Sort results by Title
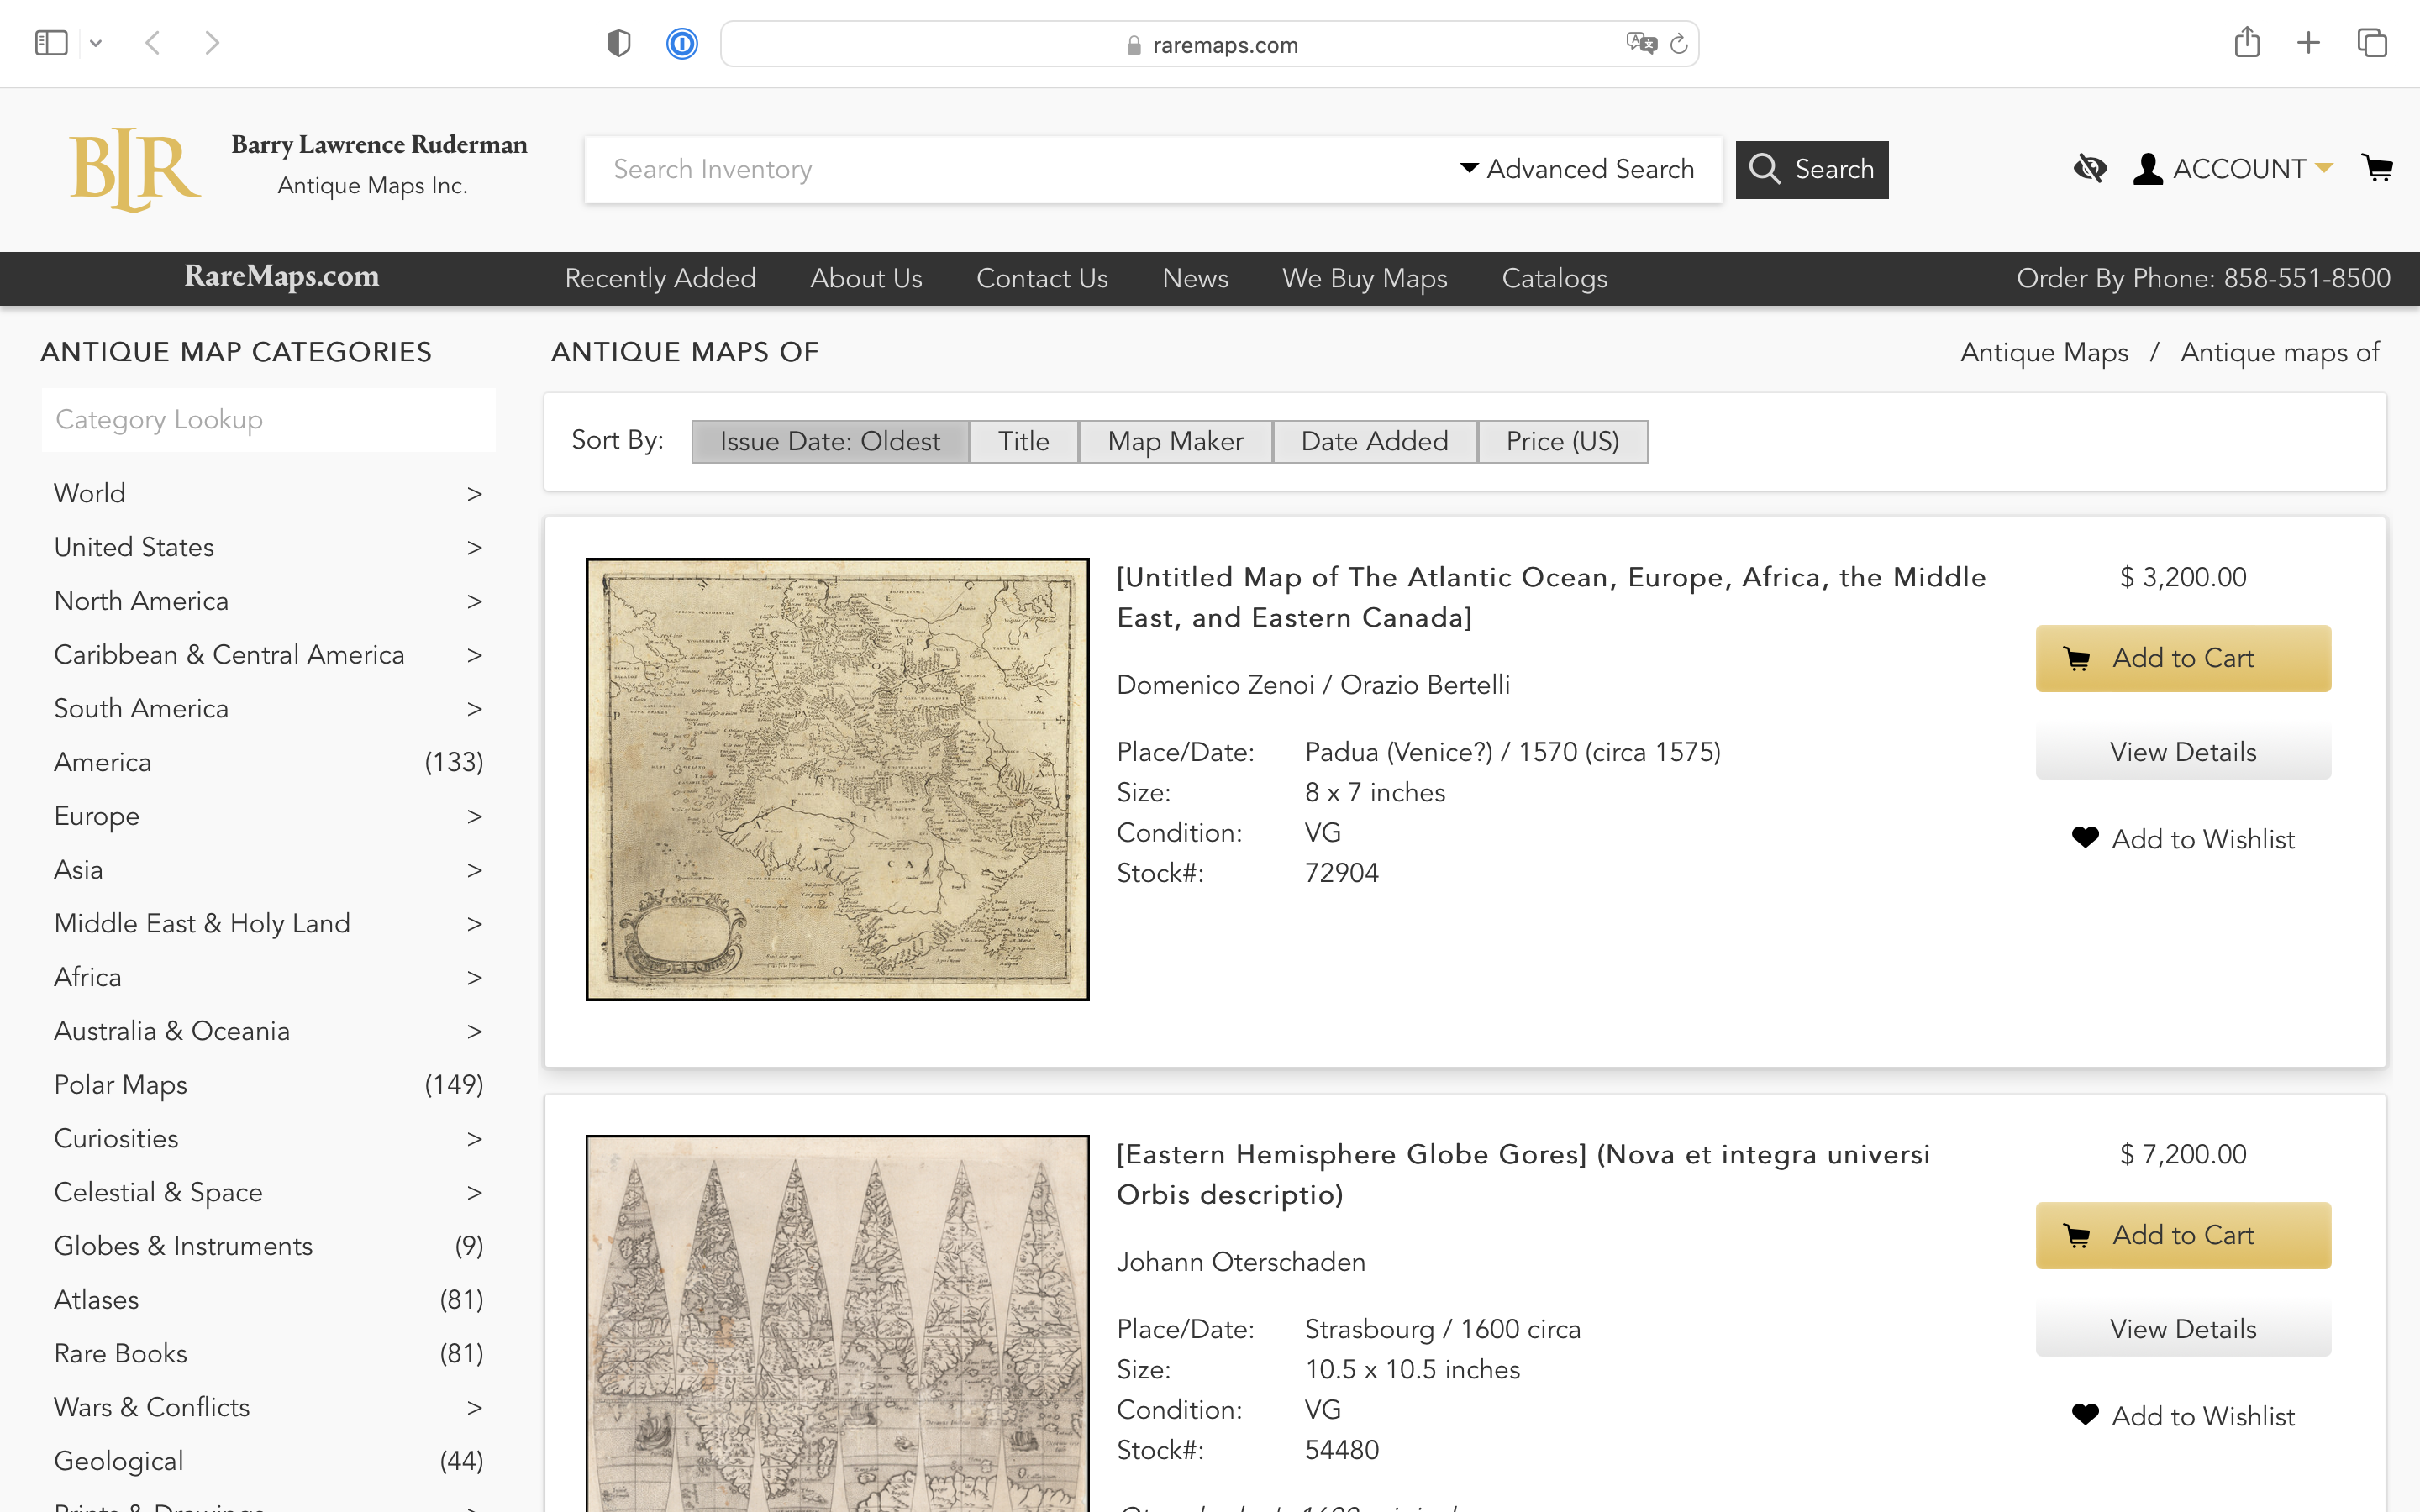This screenshot has height=1512, width=2420. [1024, 441]
